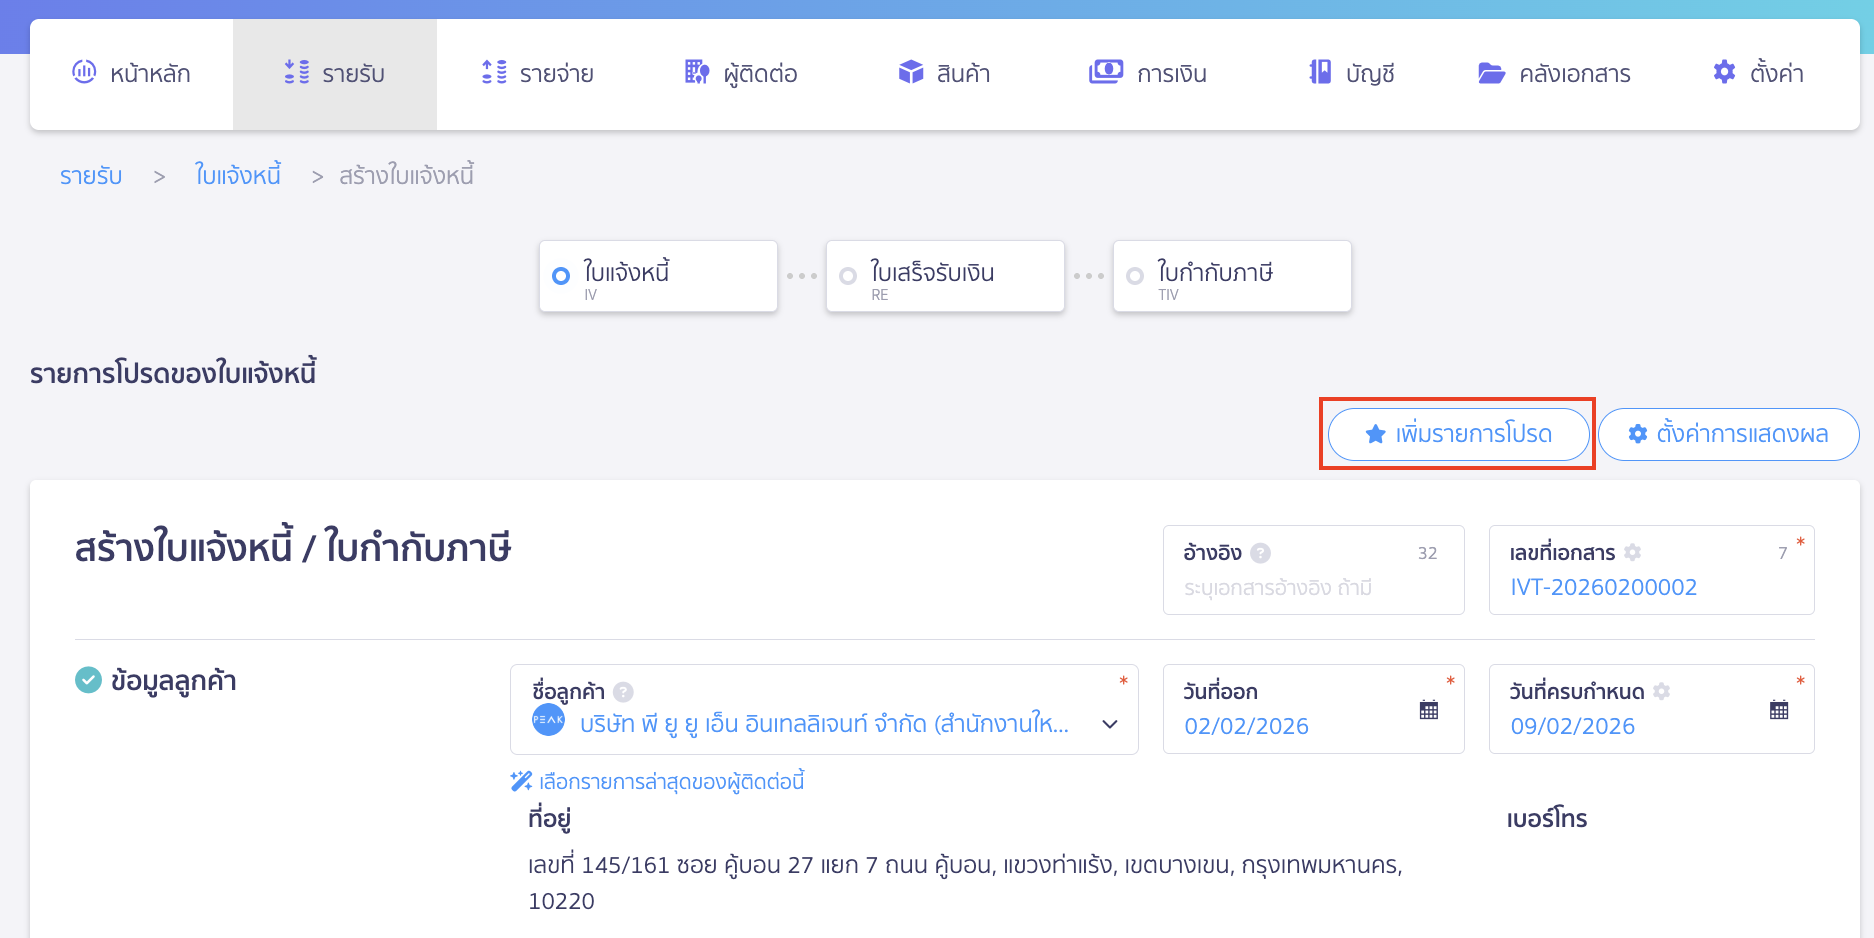Click the คลังเอกสาร folder icon

tap(1491, 72)
